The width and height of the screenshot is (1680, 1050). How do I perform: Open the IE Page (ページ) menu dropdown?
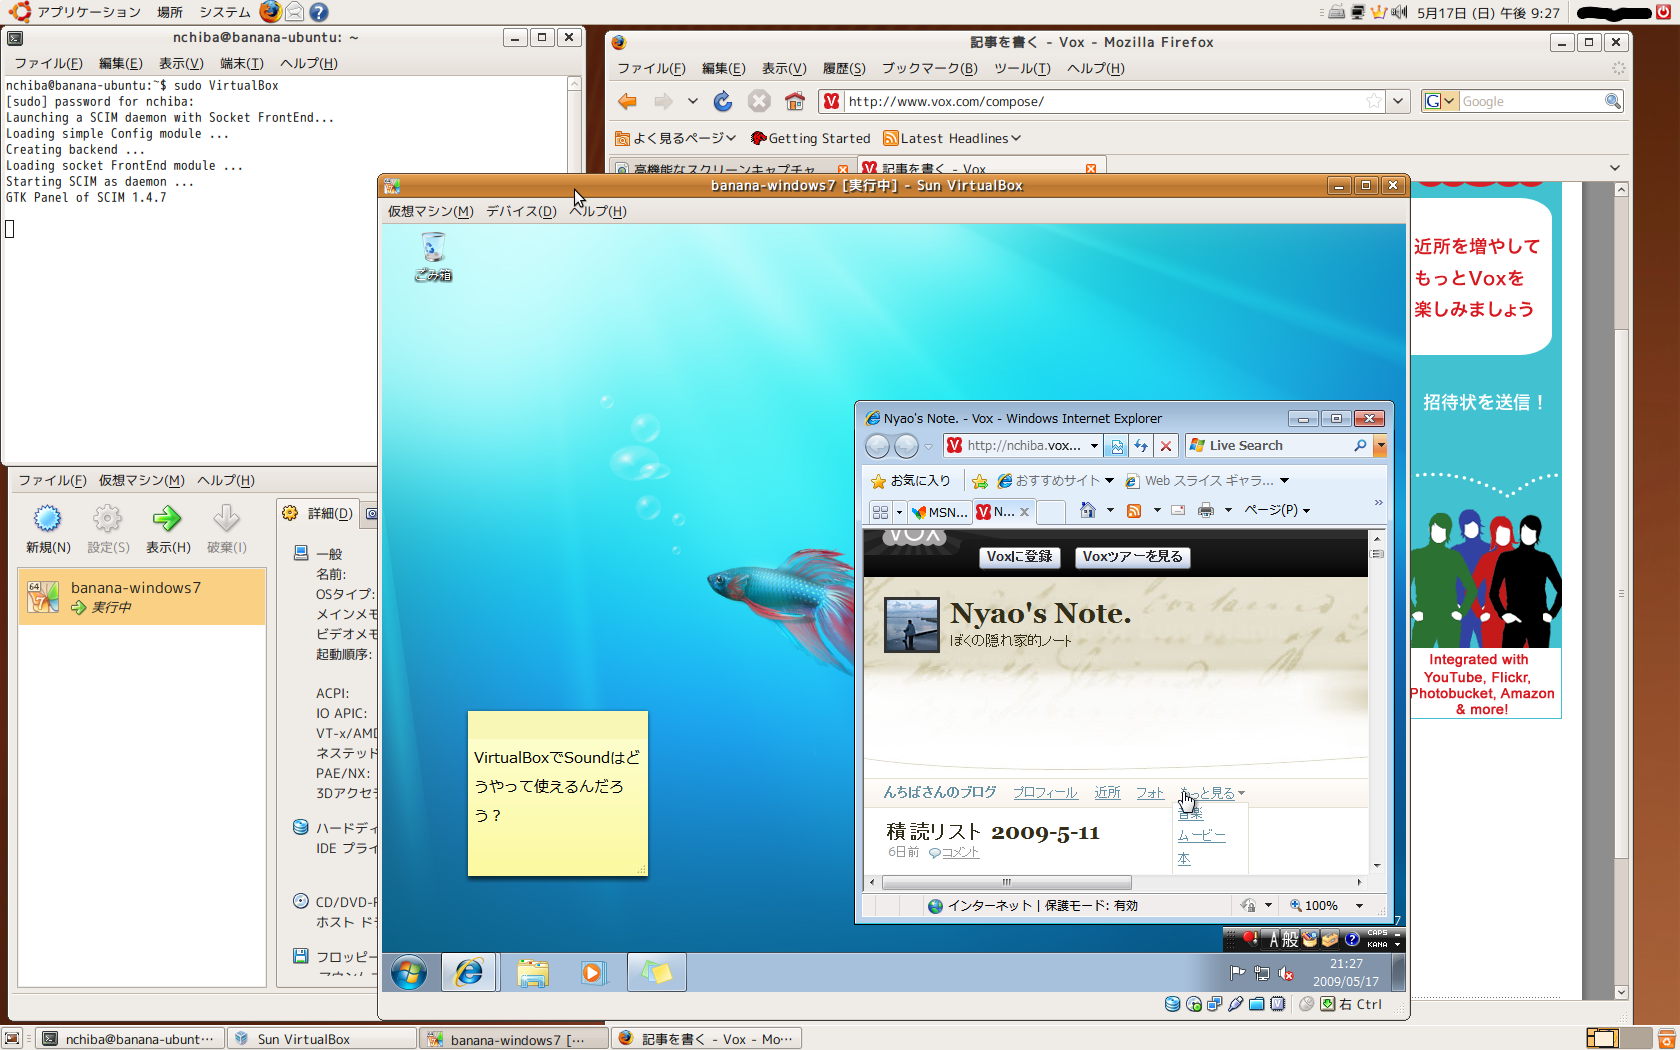[1277, 510]
